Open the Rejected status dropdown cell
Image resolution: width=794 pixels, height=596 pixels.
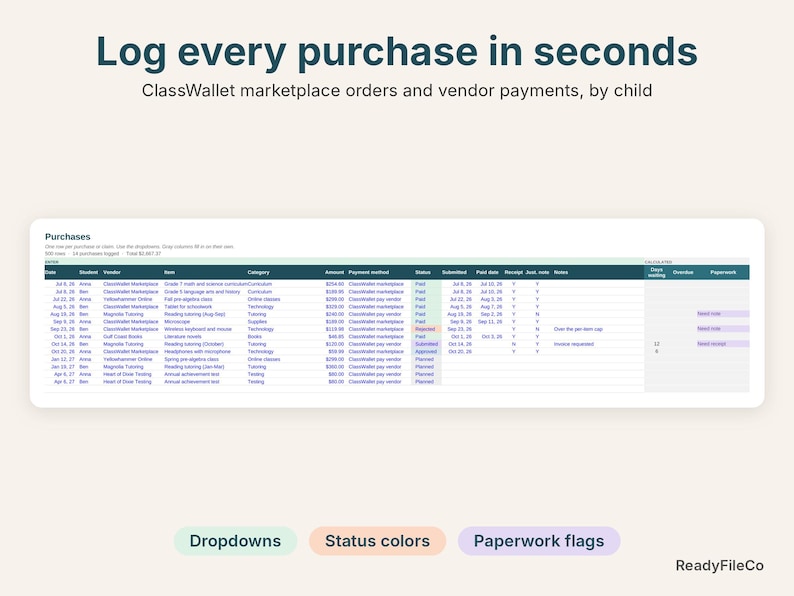point(426,329)
